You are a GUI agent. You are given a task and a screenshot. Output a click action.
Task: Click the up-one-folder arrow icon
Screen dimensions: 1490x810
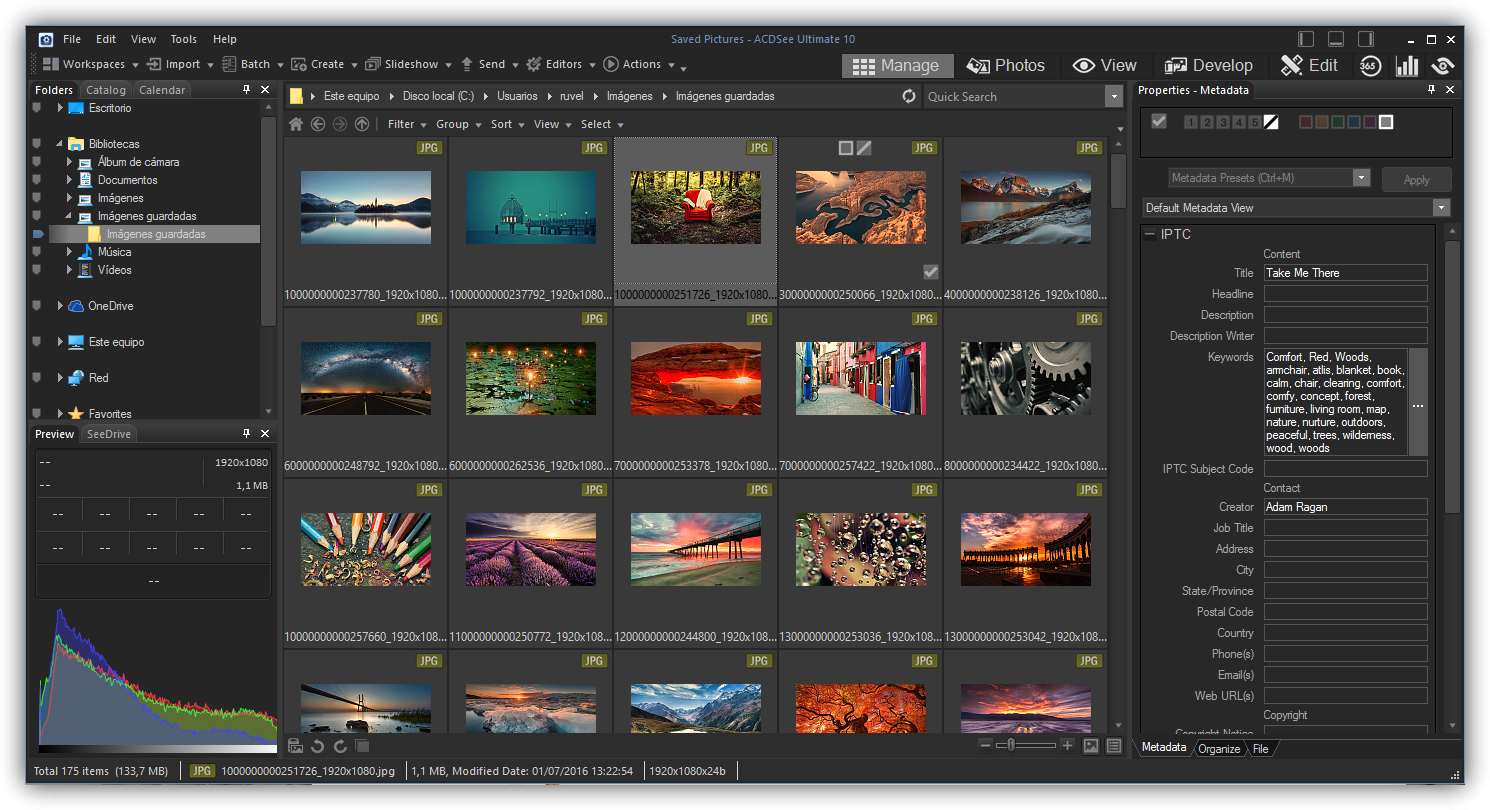[361, 125]
